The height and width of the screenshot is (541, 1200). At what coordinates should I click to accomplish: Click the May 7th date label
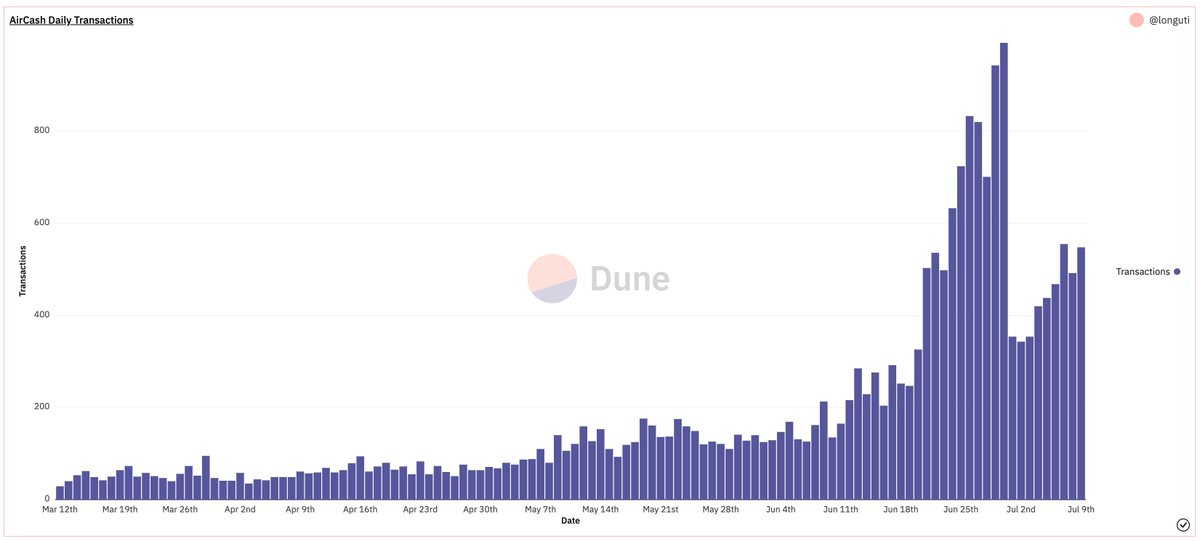(541, 509)
